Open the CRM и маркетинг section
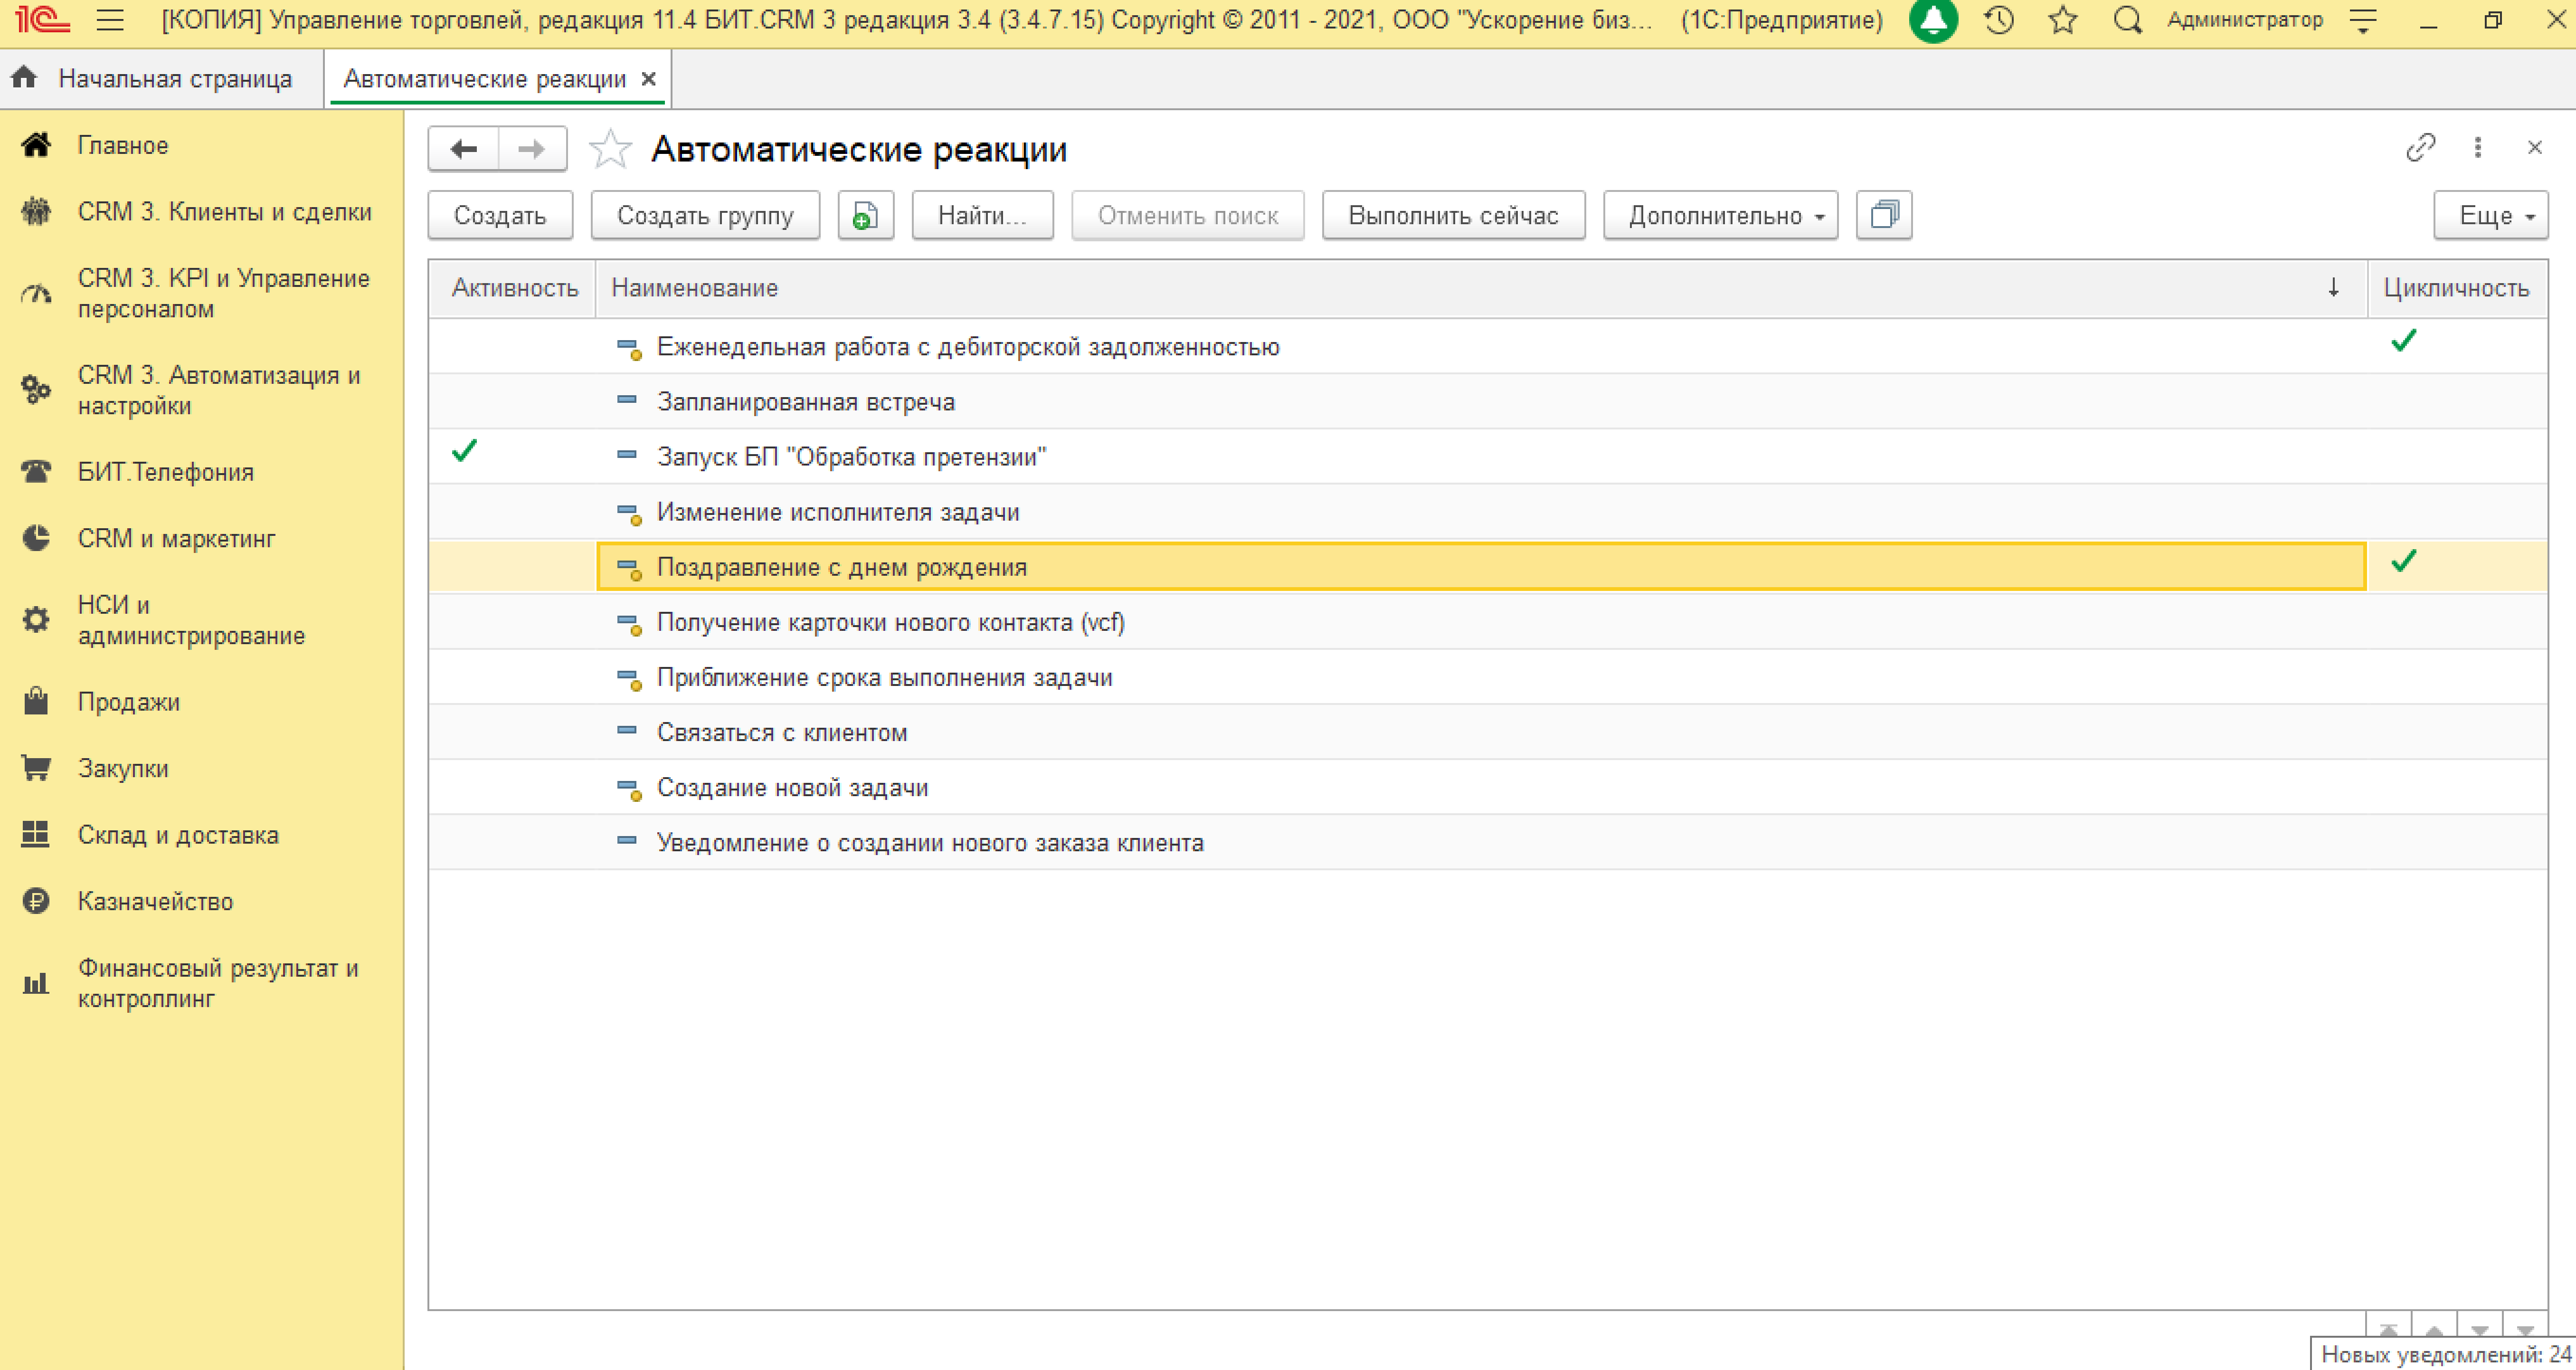 [x=176, y=538]
